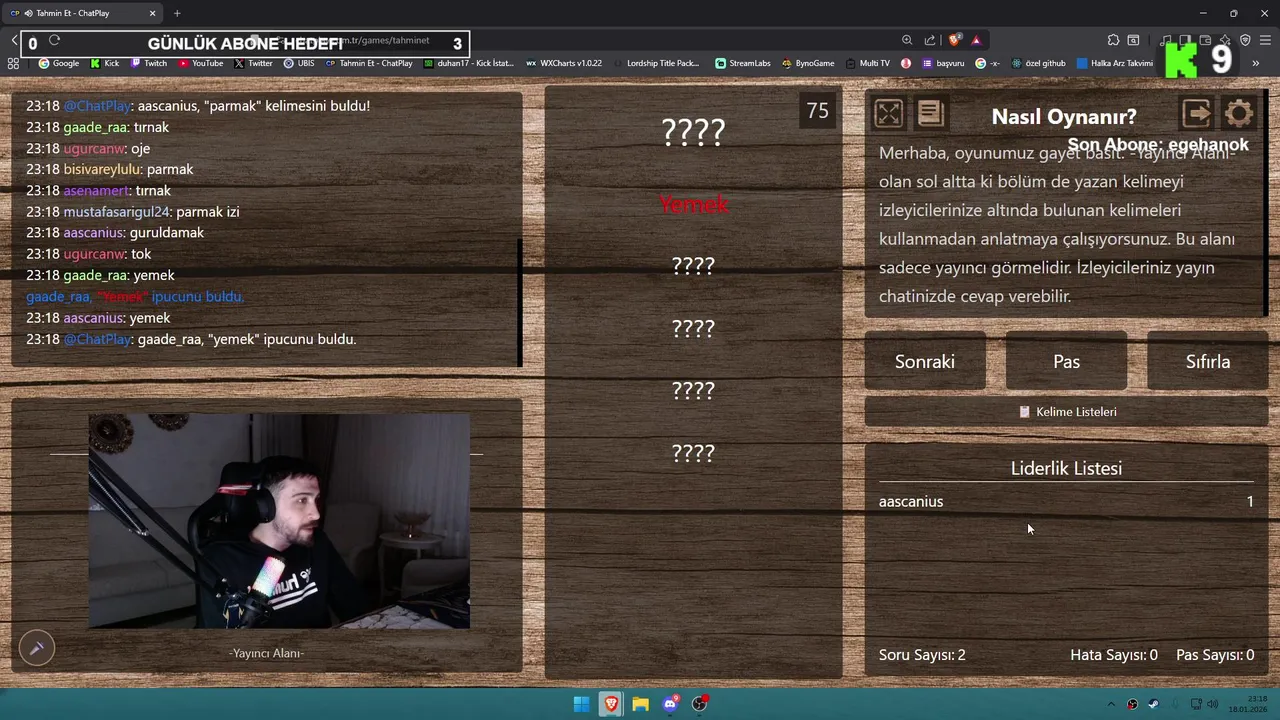Image resolution: width=1280 pixels, height=720 pixels.
Task: Open the Lordship Title Pack bookmark
Action: click(656, 63)
